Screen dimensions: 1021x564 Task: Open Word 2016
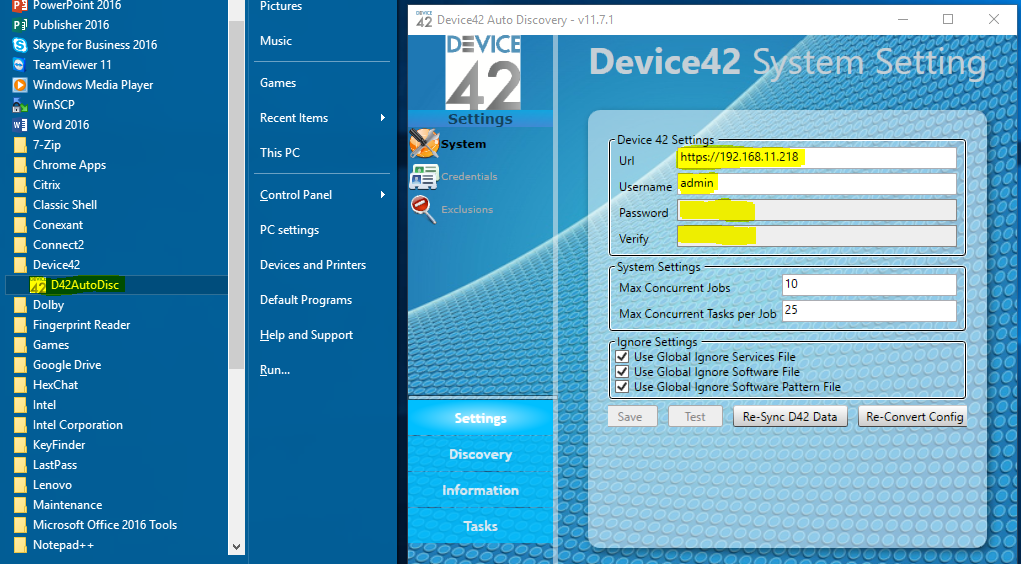(x=51, y=125)
